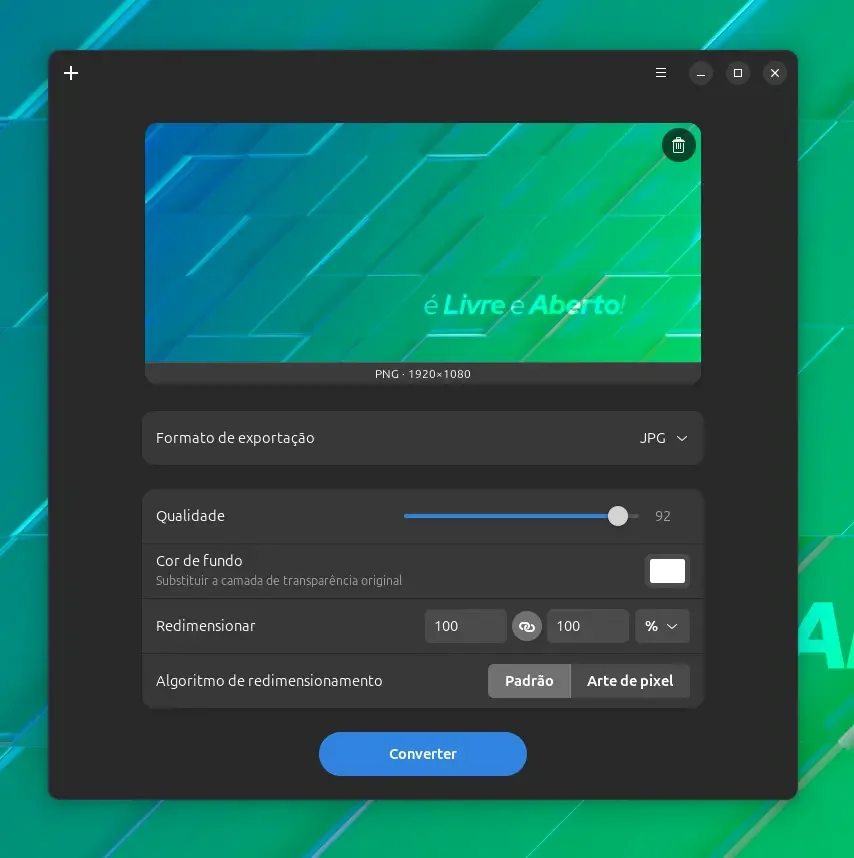Click the resize height input field
The width and height of the screenshot is (854, 858).
588,626
